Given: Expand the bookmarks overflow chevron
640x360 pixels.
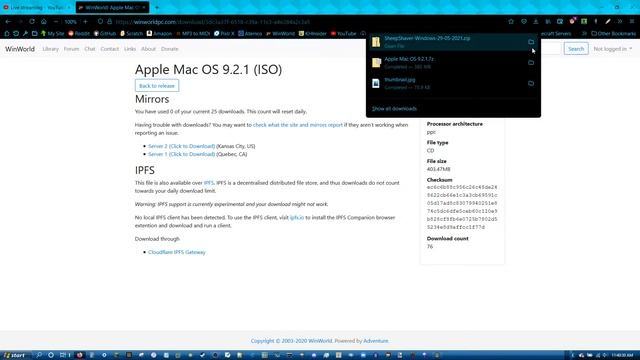Looking at the screenshot, I should tap(584, 33).
